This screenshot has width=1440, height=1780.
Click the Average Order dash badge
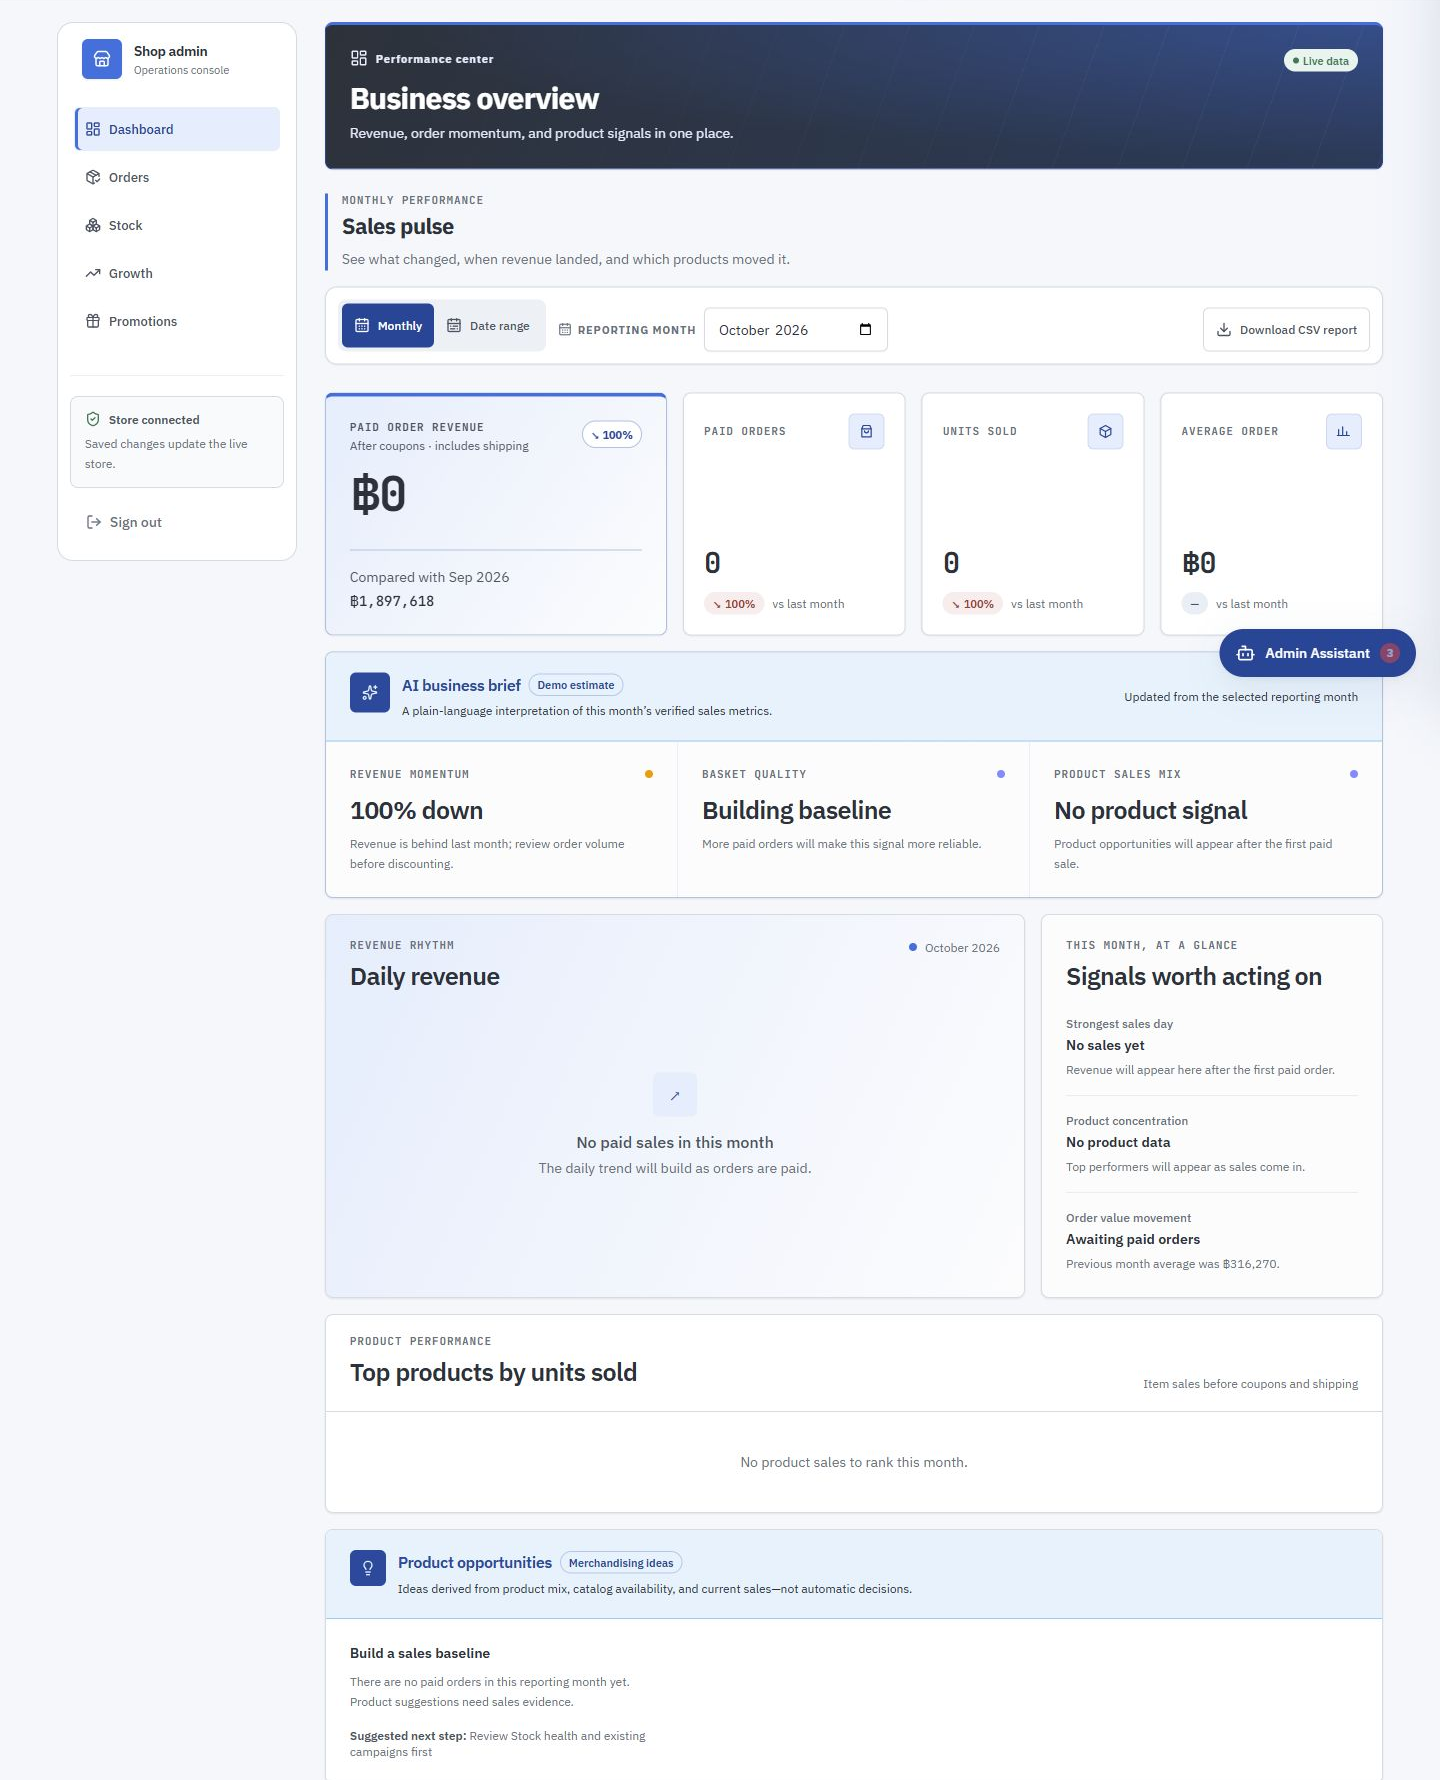click(1194, 604)
